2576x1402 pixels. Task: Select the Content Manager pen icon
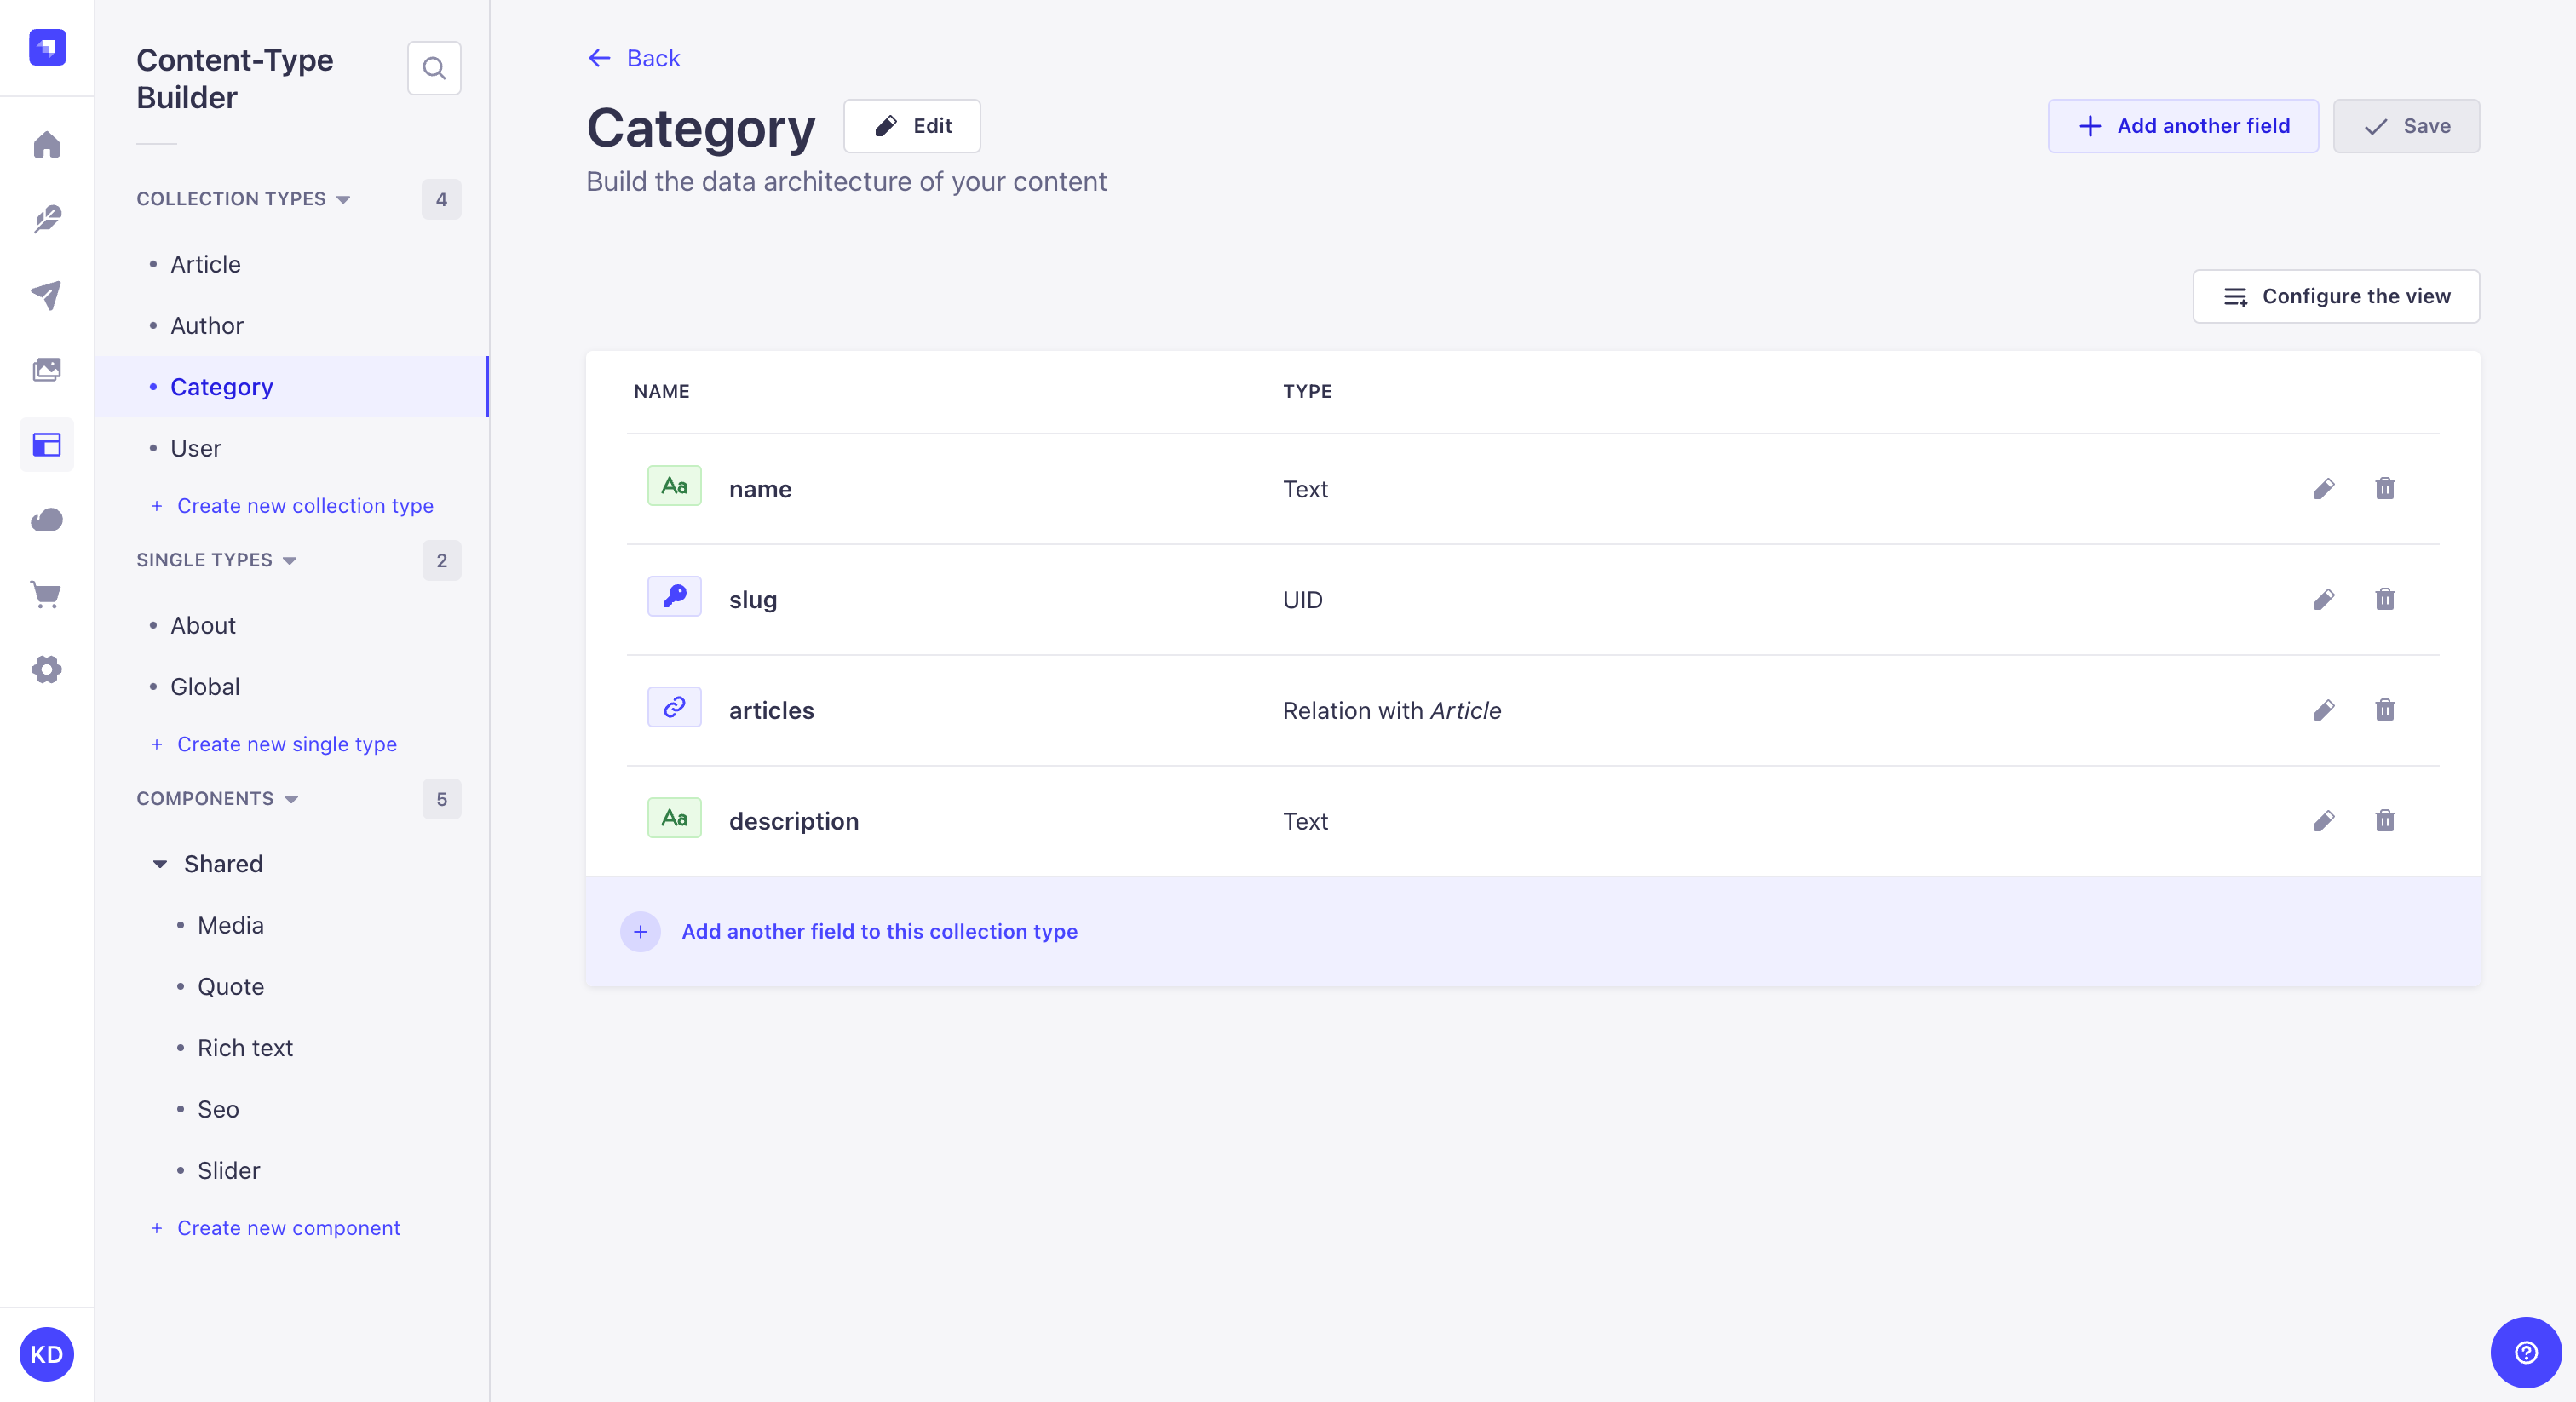coord(46,219)
